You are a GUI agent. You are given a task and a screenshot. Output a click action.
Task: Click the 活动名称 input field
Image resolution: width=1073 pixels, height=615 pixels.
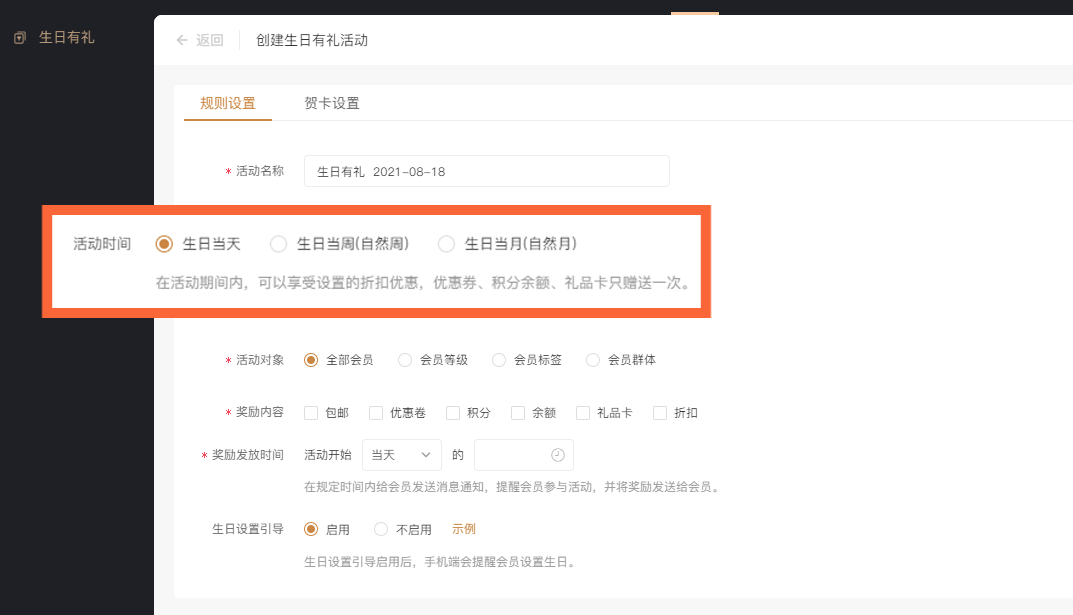point(487,171)
